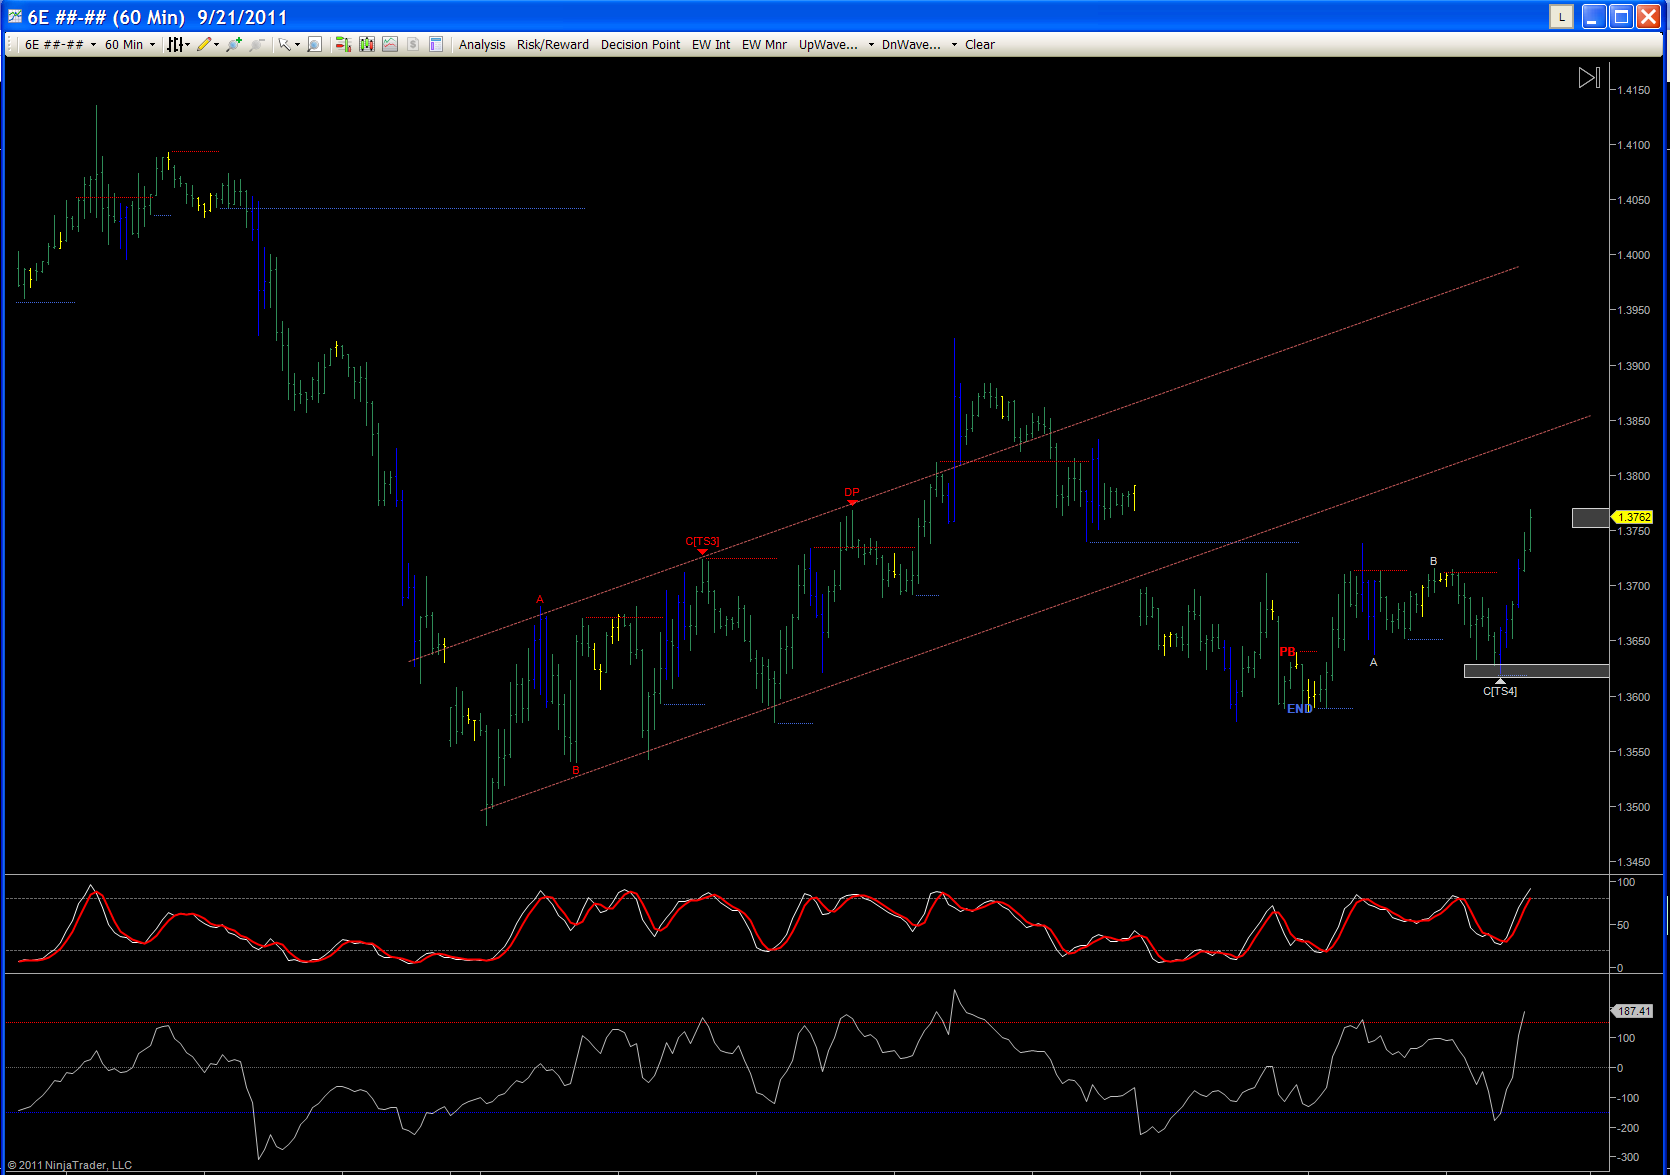Select the cursor pointer tool icon
This screenshot has width=1670, height=1175.
coord(284,44)
